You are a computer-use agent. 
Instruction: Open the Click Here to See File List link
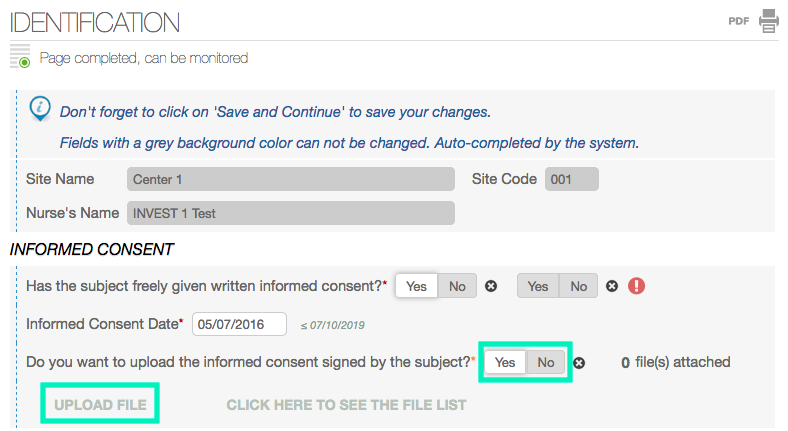pos(346,405)
